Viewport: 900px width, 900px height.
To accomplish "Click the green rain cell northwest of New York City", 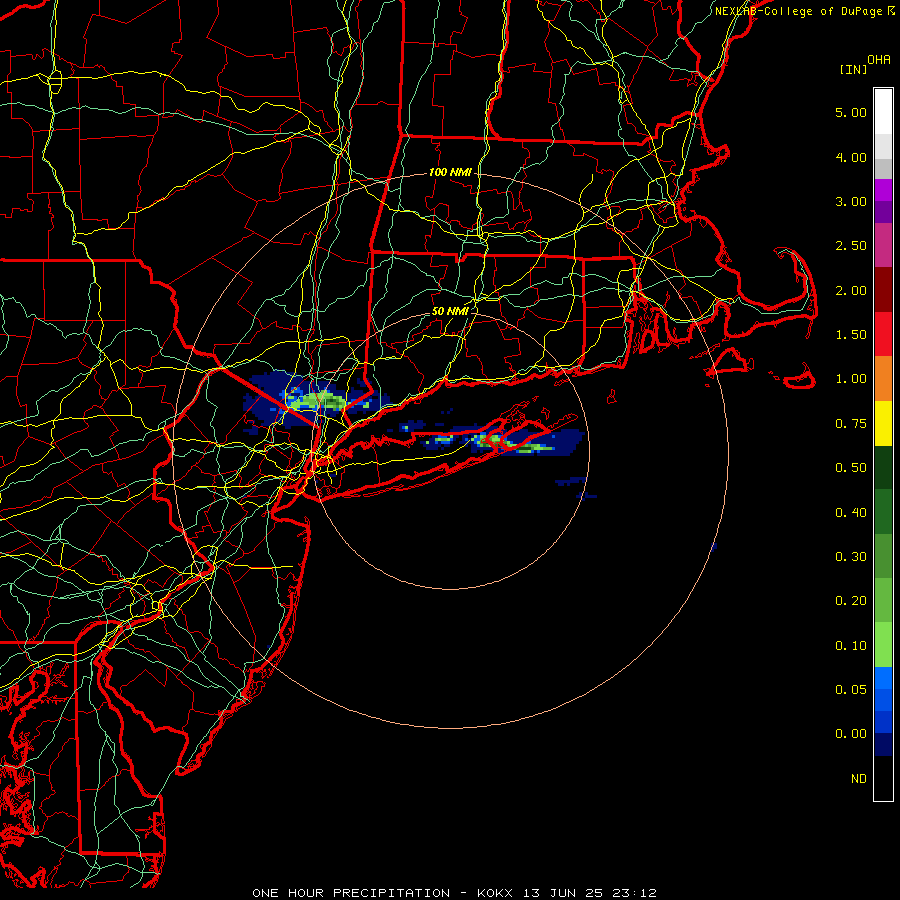I will coord(317,400).
